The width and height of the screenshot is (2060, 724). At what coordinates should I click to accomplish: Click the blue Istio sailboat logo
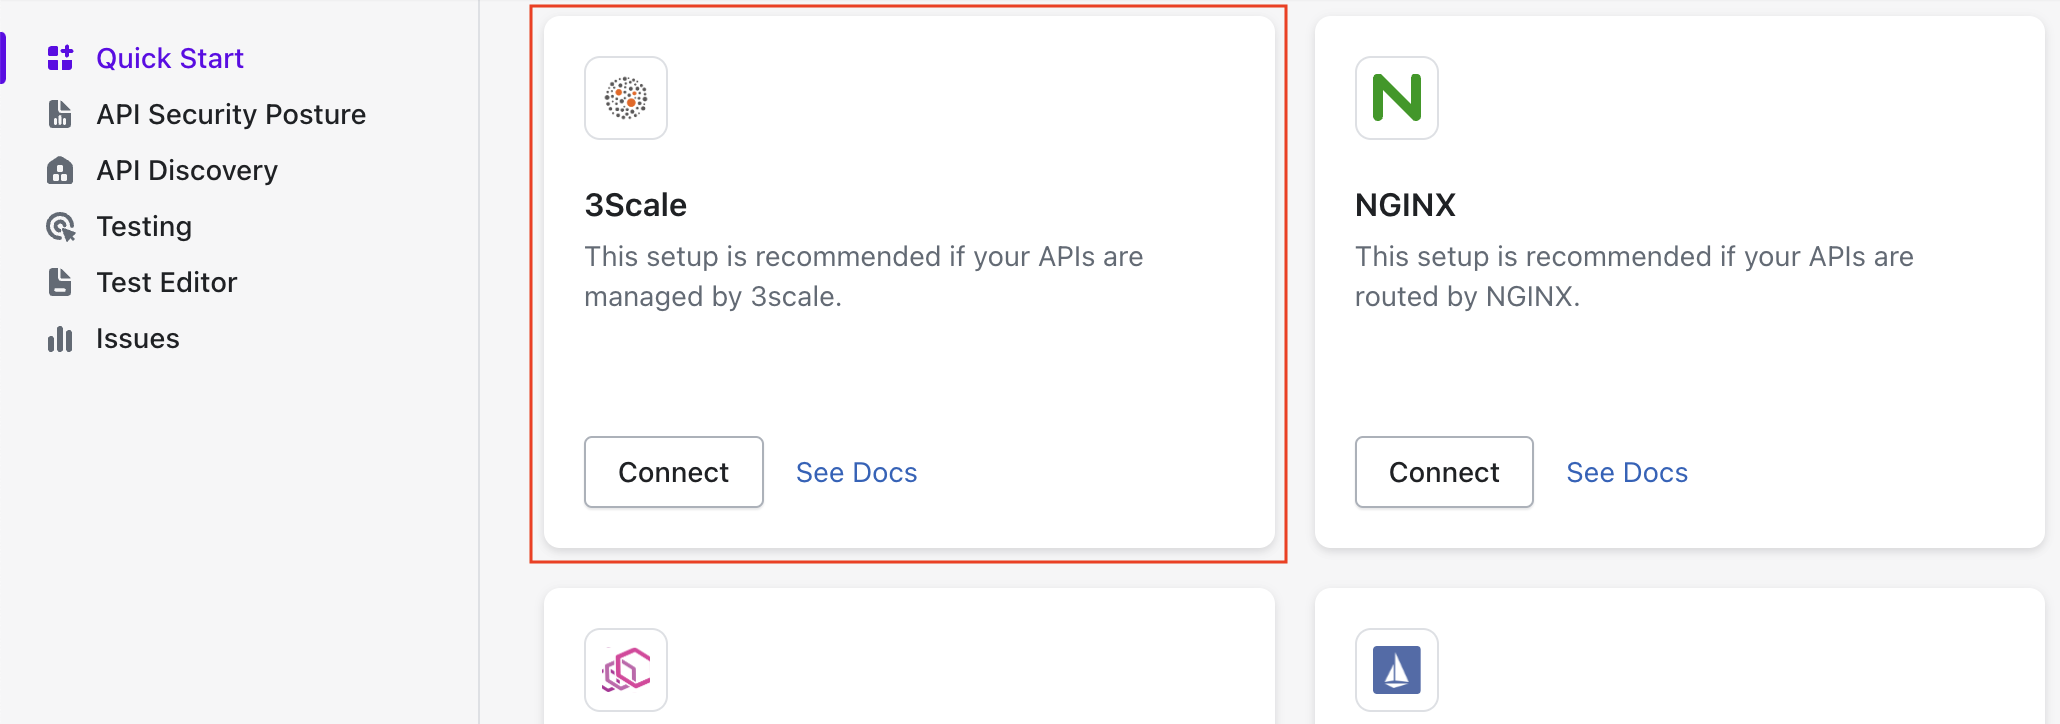(1396, 670)
